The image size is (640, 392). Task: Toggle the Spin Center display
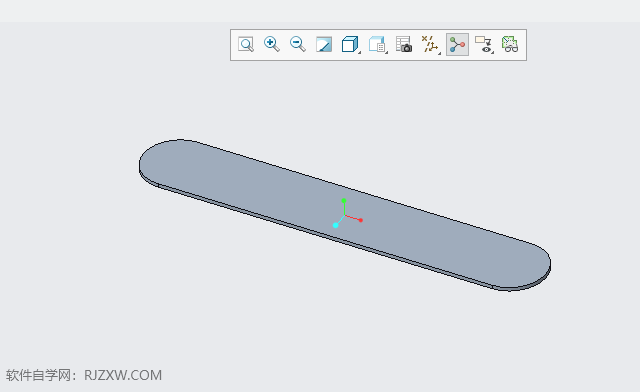coord(457,45)
